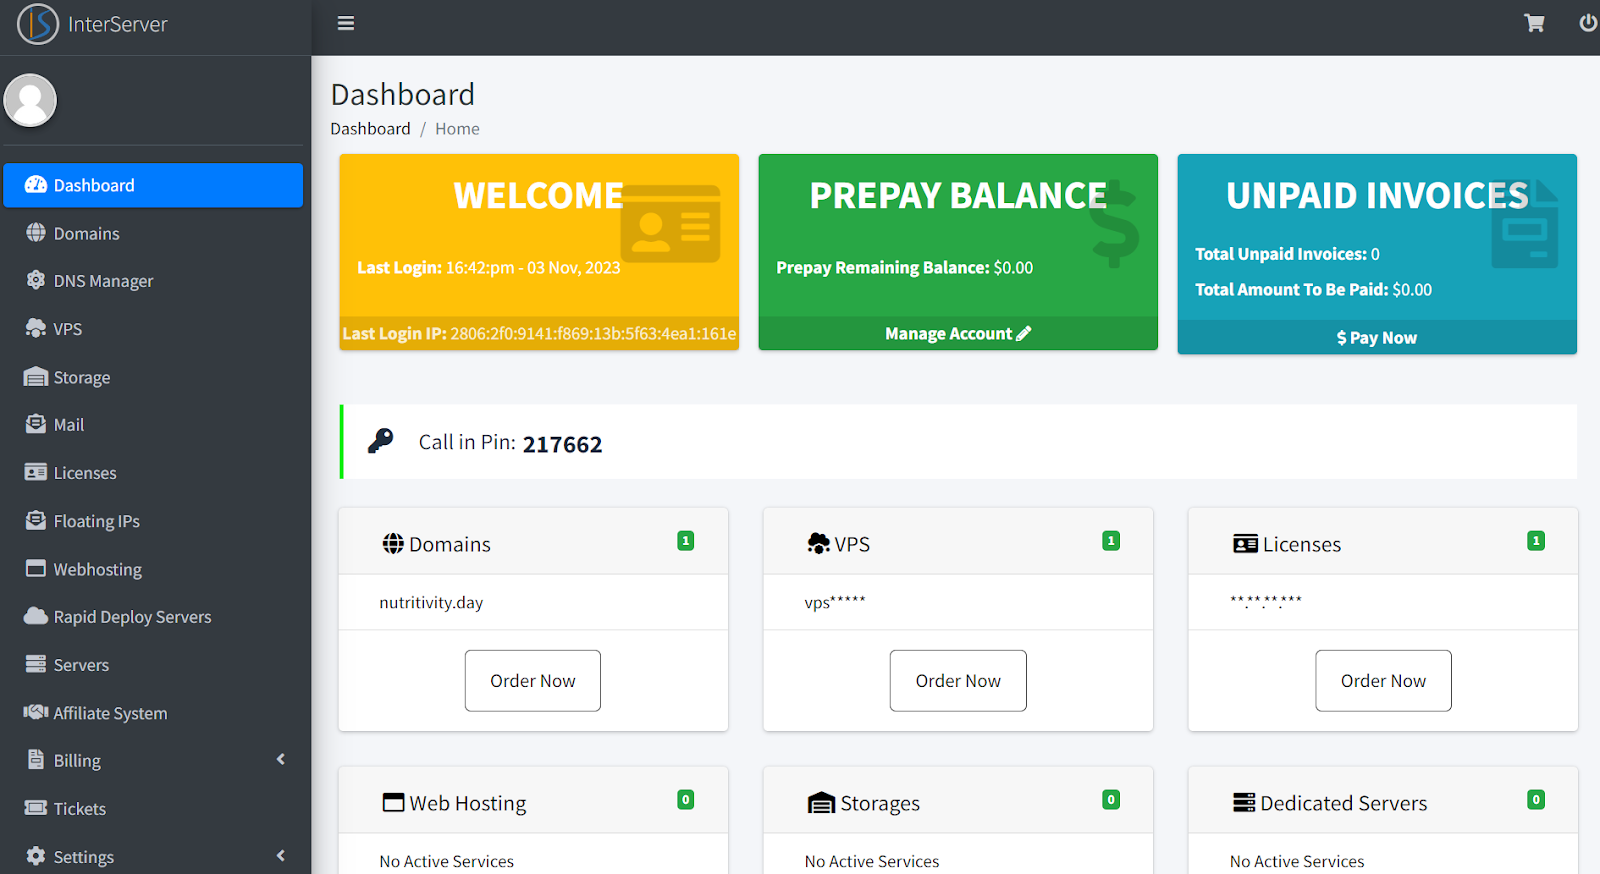Click the Prepay Remaining Balance amount
Image resolution: width=1600 pixels, height=874 pixels.
click(1013, 268)
